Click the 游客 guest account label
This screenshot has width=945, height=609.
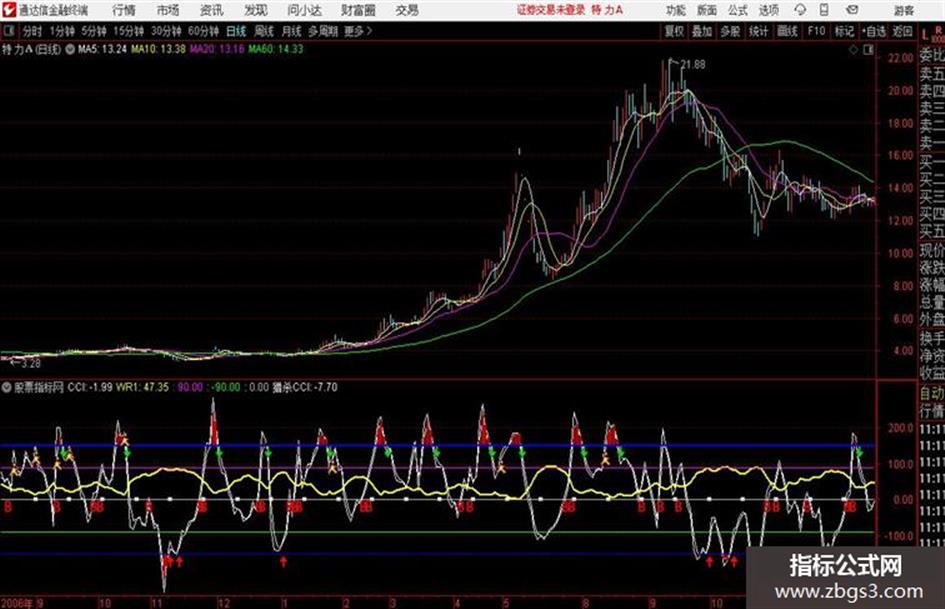[903, 10]
